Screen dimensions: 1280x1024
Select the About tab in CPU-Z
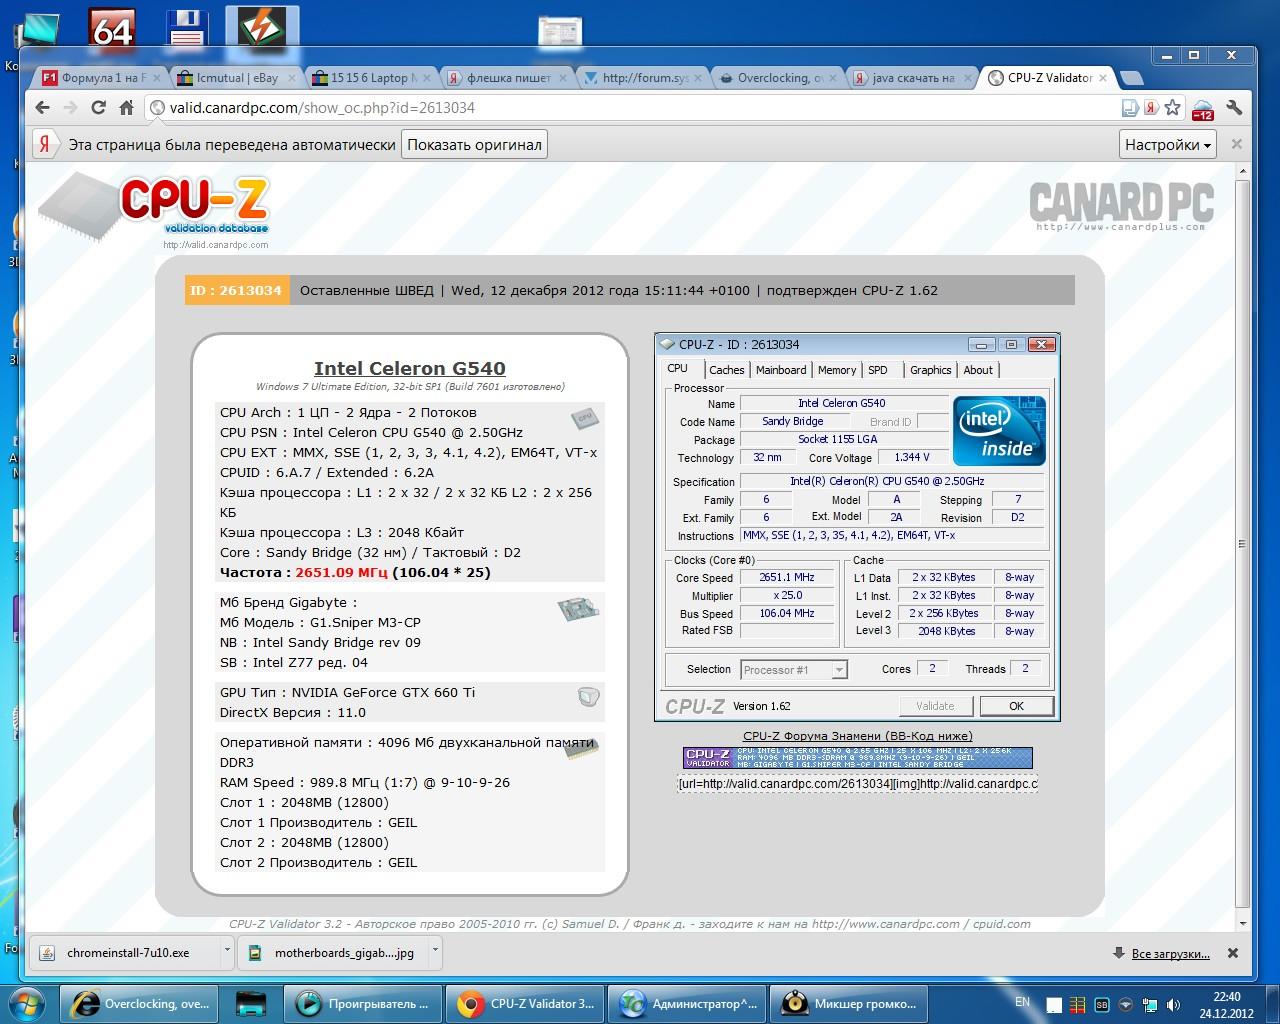978,370
